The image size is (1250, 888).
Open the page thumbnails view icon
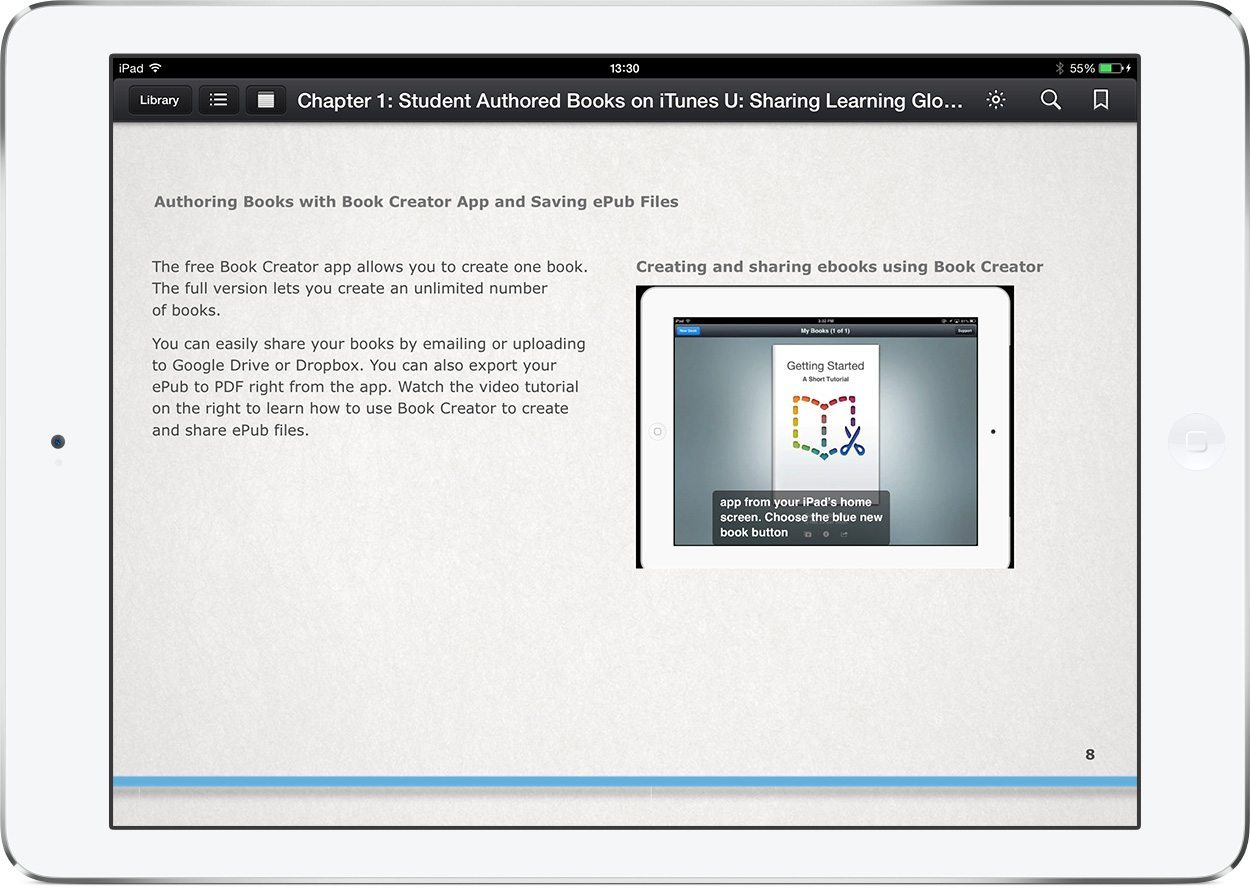pos(266,100)
